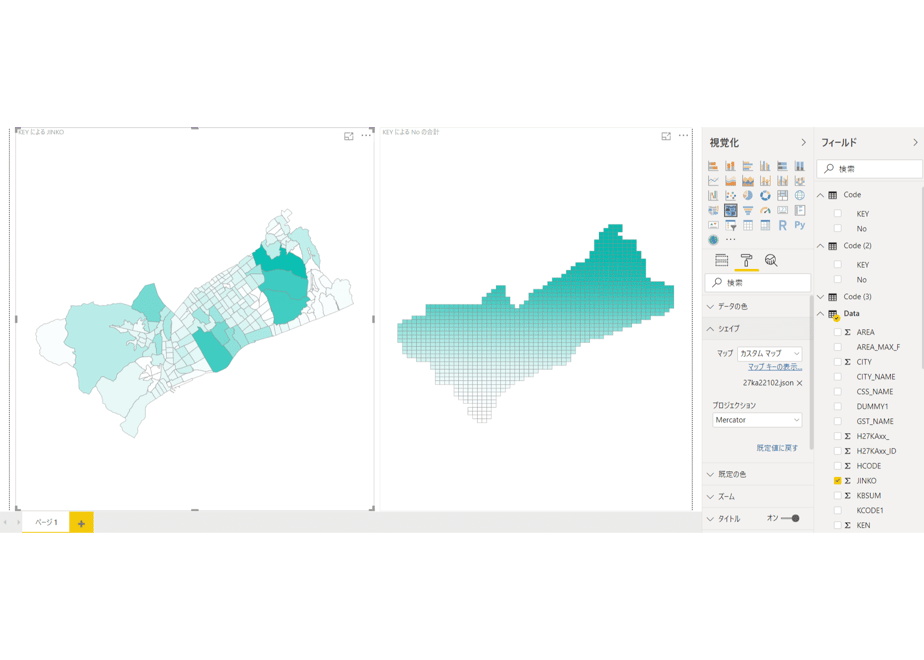Screen dimensions: 924x660
Task: Select the waterfall chart visual
Action: 713,196
